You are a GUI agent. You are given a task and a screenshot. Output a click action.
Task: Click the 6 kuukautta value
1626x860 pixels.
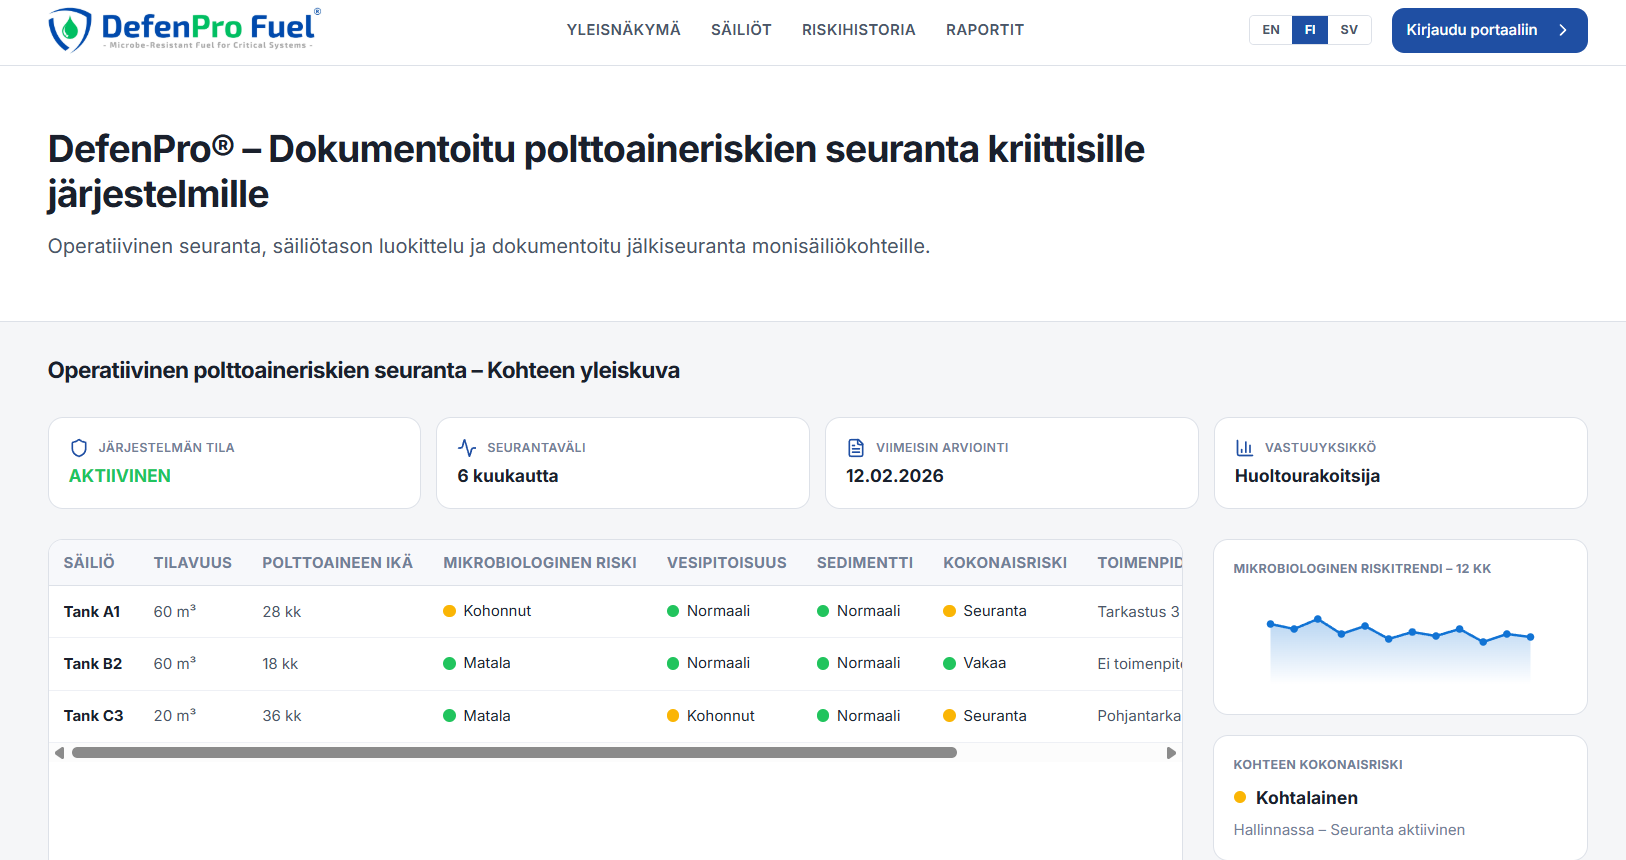(x=508, y=476)
